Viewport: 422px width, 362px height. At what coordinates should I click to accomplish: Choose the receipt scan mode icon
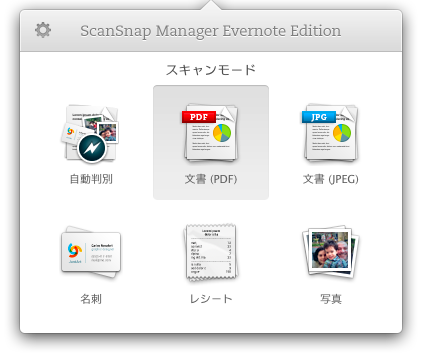(211, 253)
